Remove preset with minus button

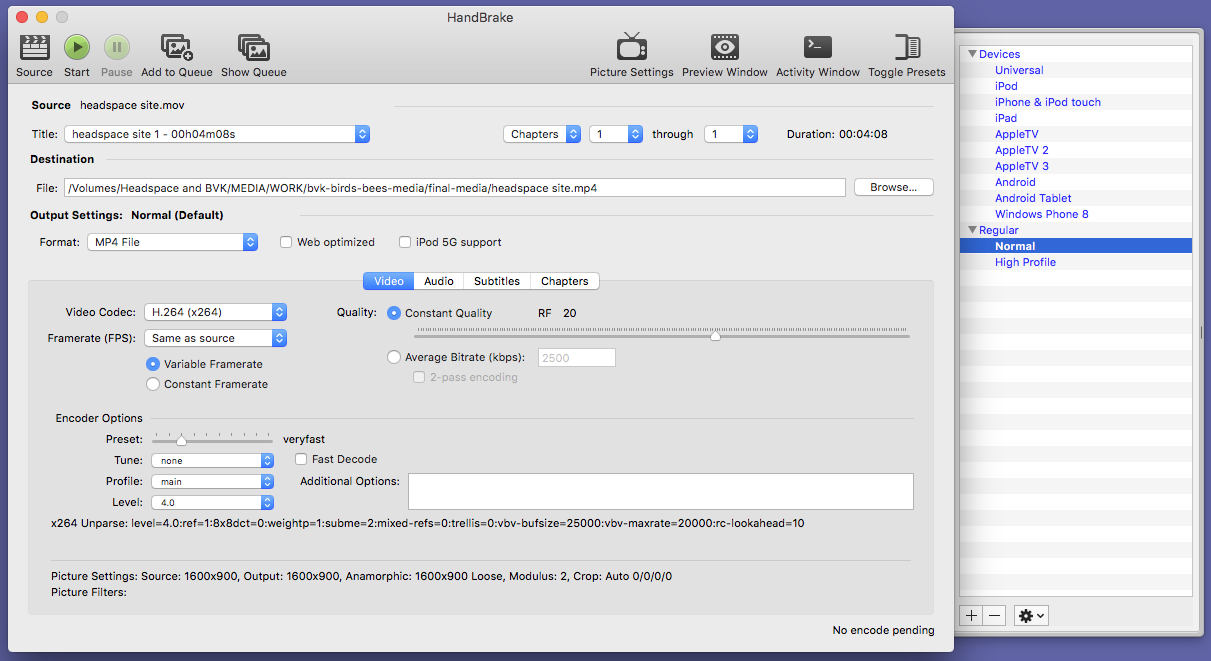click(994, 616)
